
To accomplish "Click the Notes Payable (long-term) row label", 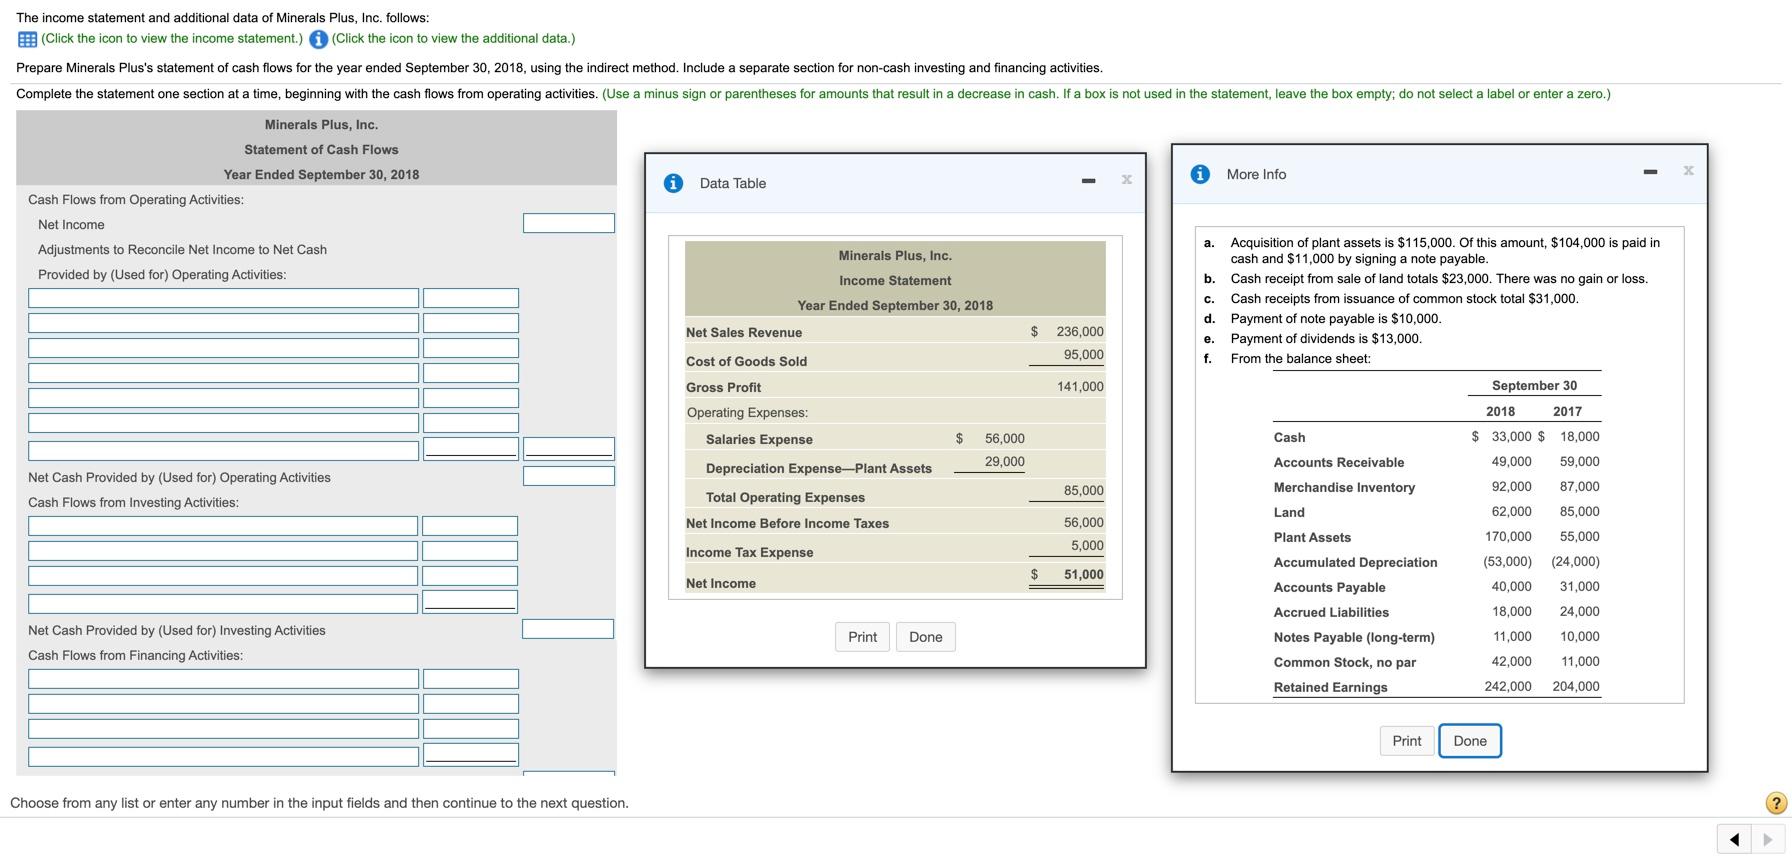I will (x=1354, y=637).
